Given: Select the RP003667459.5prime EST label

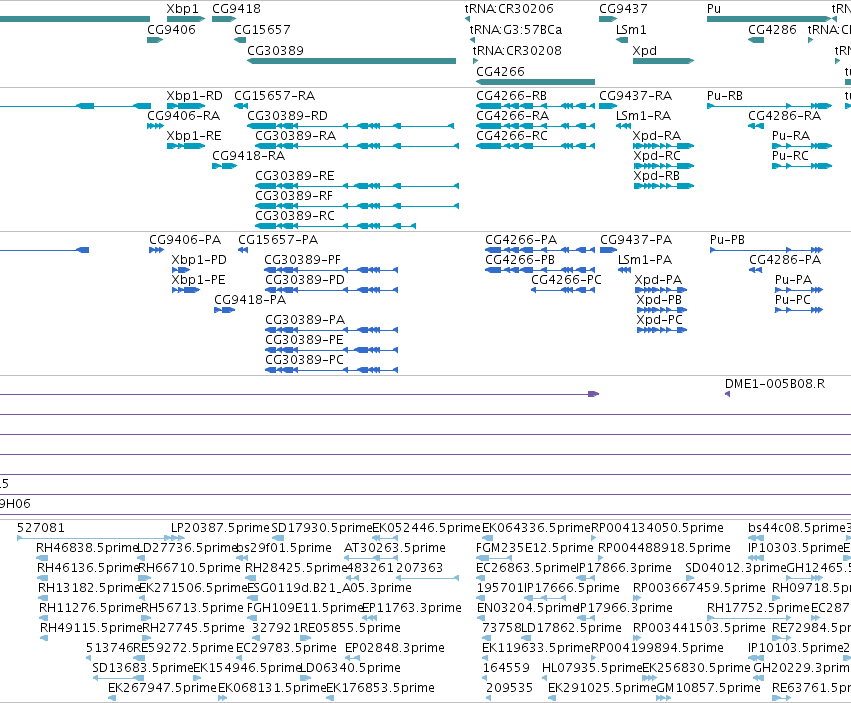Looking at the screenshot, I should pos(699,588).
